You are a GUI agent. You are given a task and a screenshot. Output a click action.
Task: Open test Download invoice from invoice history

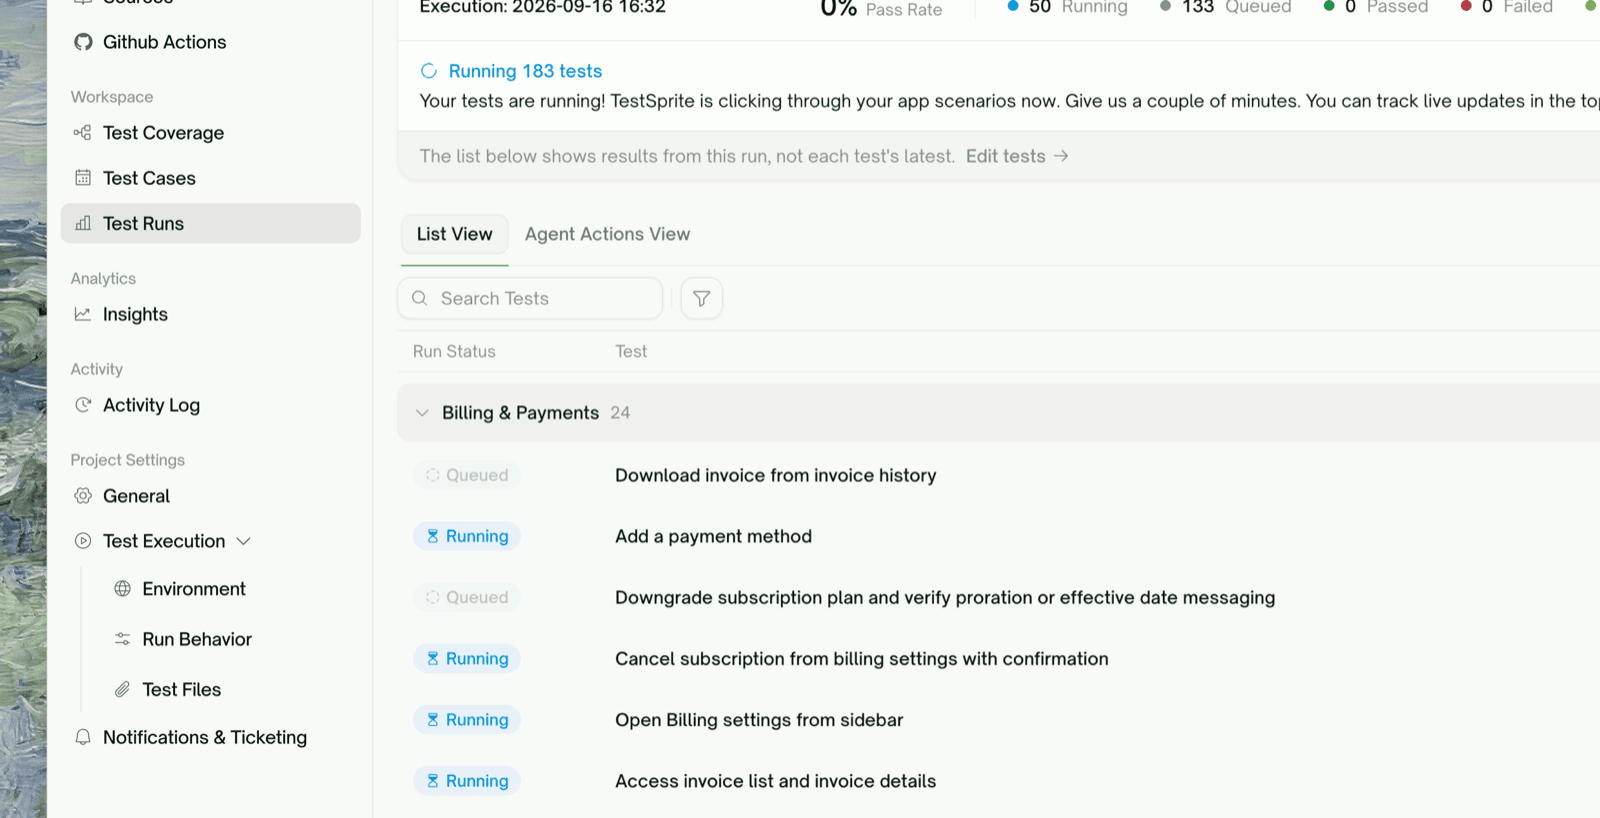pos(776,475)
